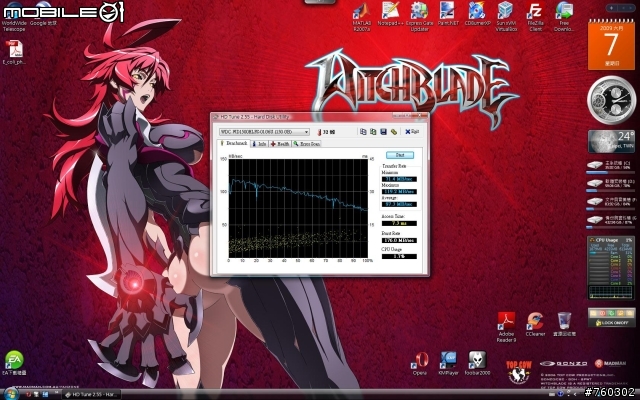This screenshot has height=400, width=640.
Task: Click the Access Time 7.3 ms value
Action: click(399, 223)
